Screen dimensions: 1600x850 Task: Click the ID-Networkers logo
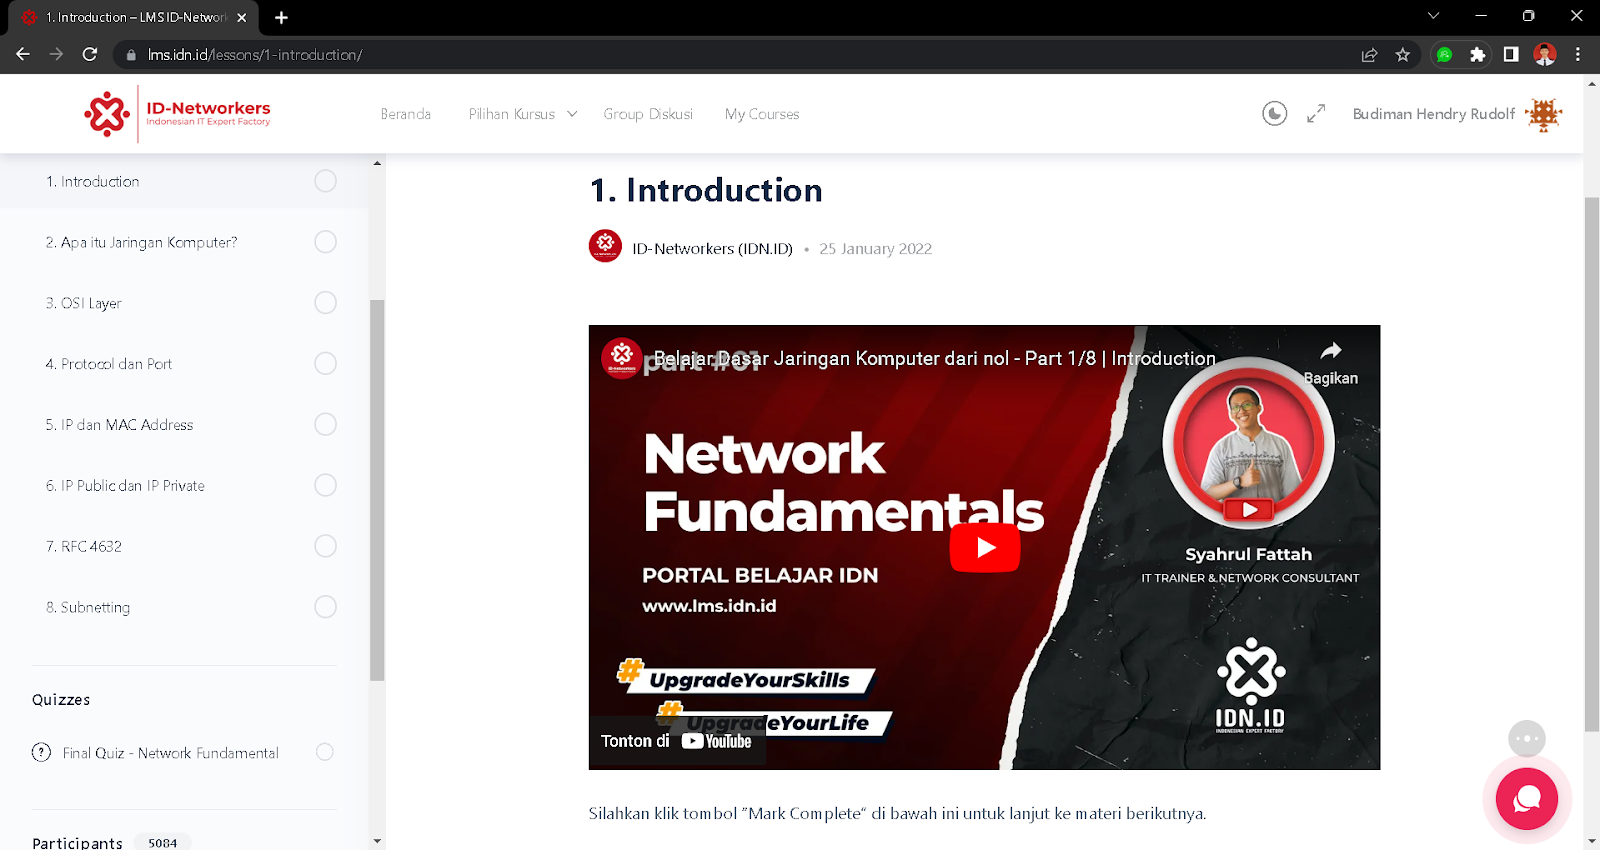pyautogui.click(x=178, y=114)
